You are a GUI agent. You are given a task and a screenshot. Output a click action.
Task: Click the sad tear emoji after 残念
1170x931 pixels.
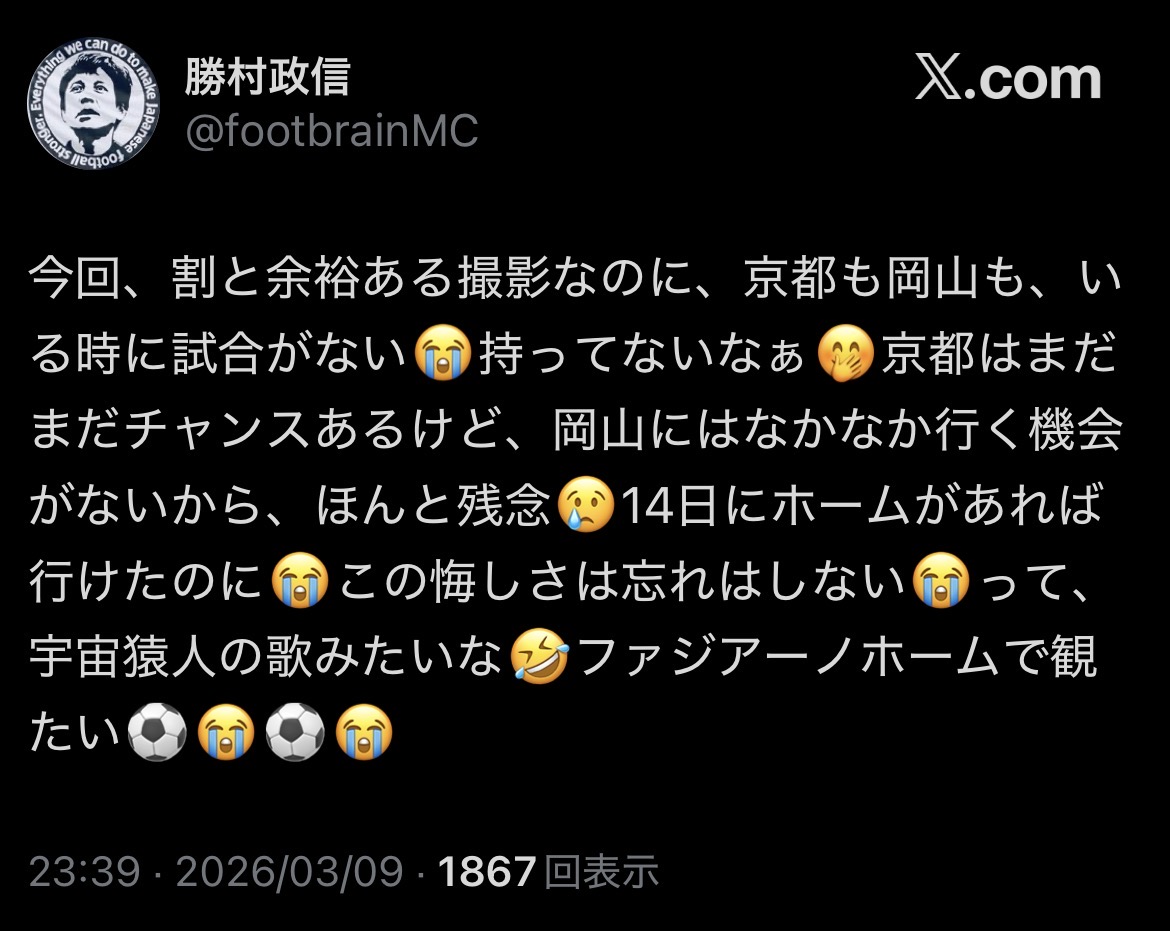586,505
